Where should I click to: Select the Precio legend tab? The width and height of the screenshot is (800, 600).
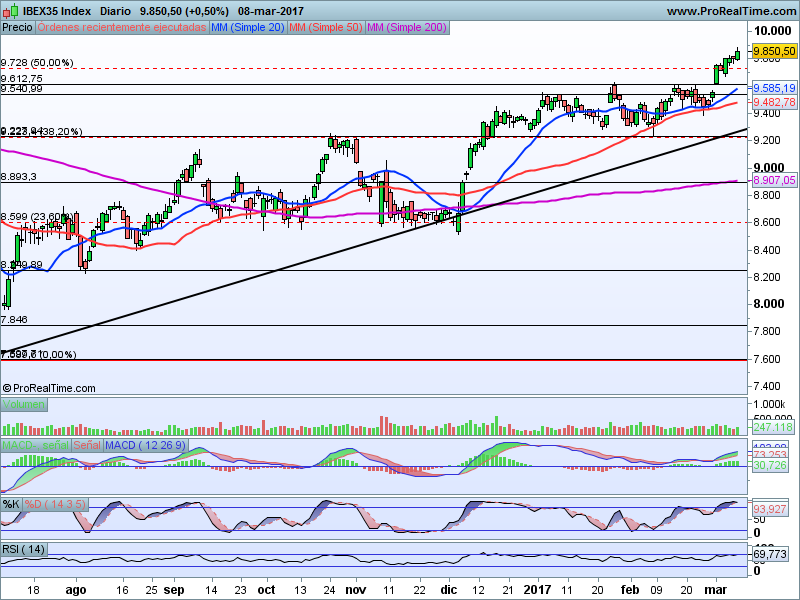point(17,28)
